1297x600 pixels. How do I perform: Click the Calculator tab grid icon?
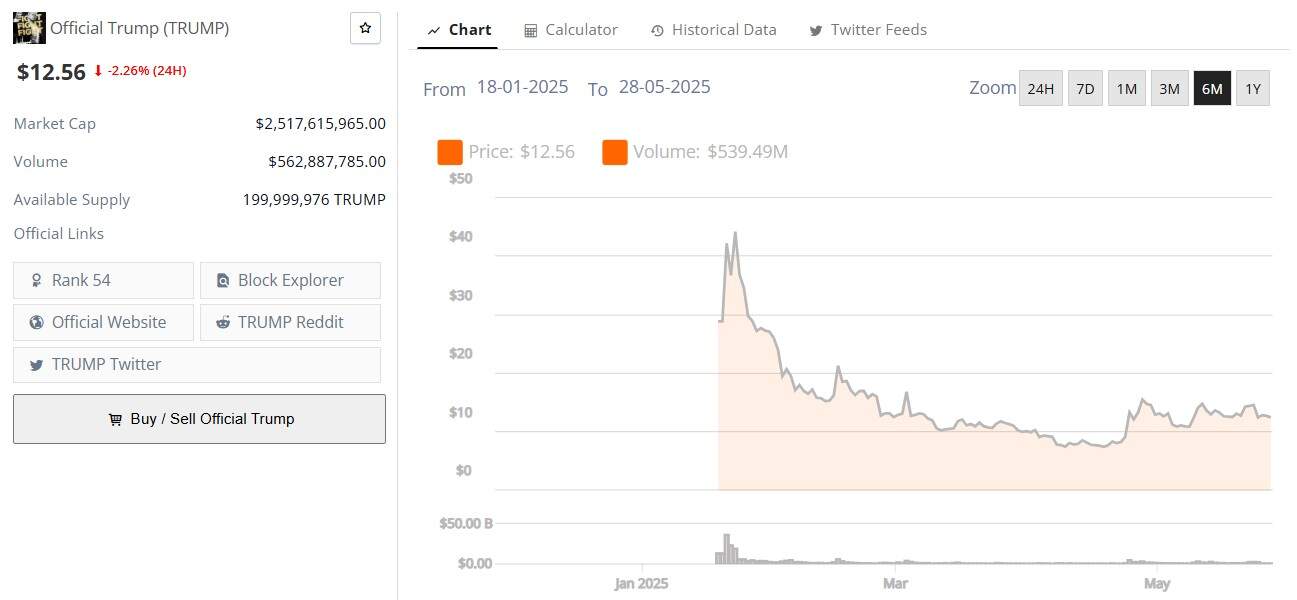531,31
